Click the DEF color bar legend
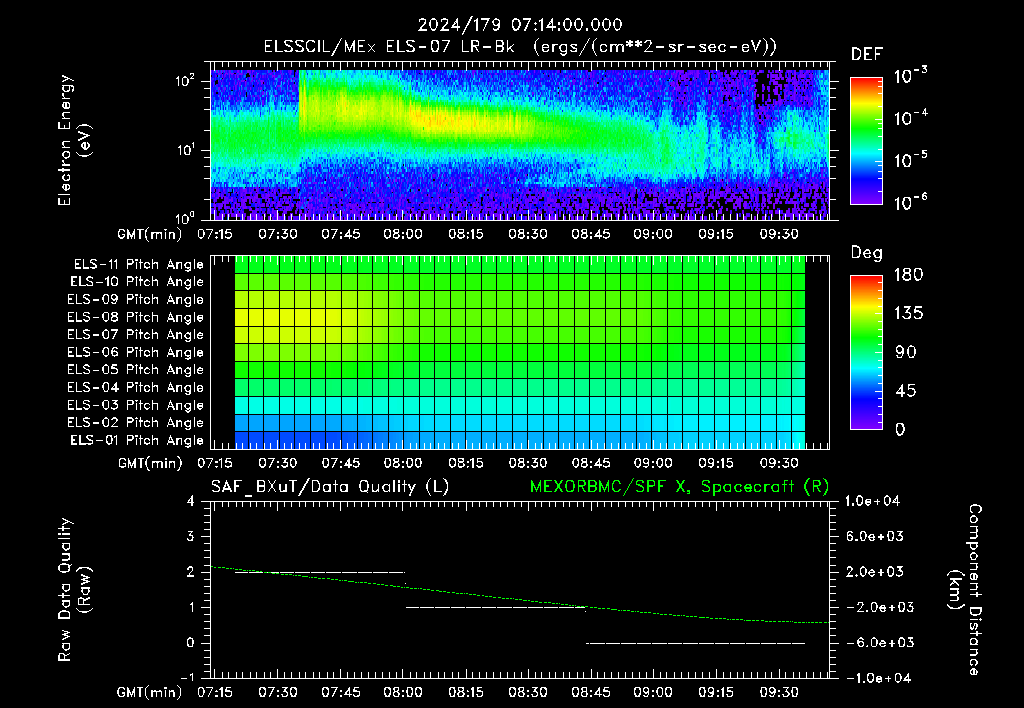This screenshot has height=708, width=1024. 866,141
